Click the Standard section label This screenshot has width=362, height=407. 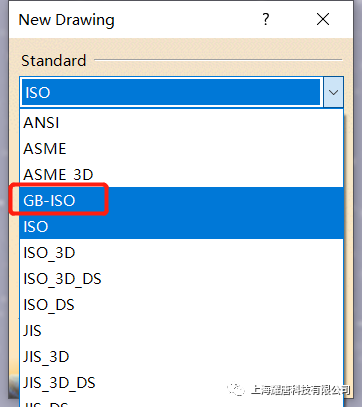pyautogui.click(x=54, y=61)
